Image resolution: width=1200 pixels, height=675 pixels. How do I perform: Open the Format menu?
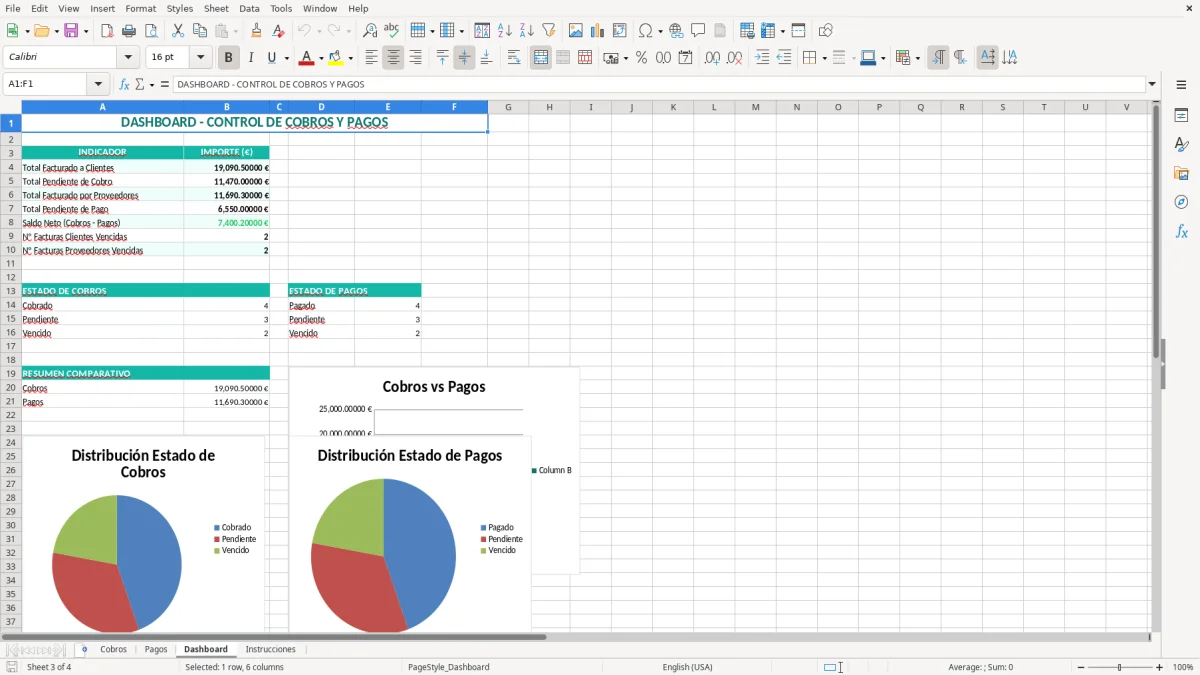point(141,8)
